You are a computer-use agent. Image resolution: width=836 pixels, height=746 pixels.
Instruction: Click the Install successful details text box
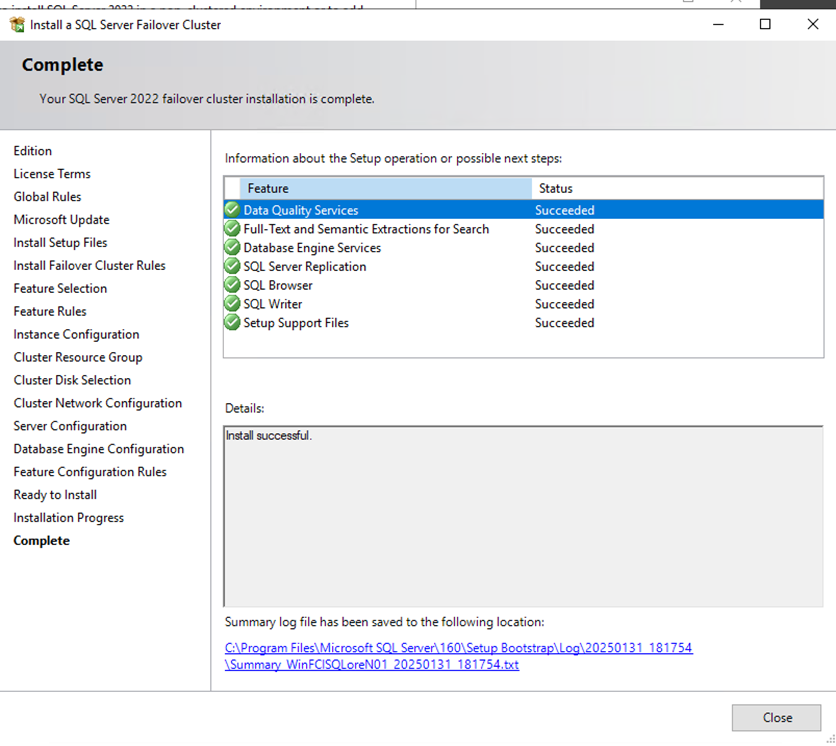(x=522, y=515)
